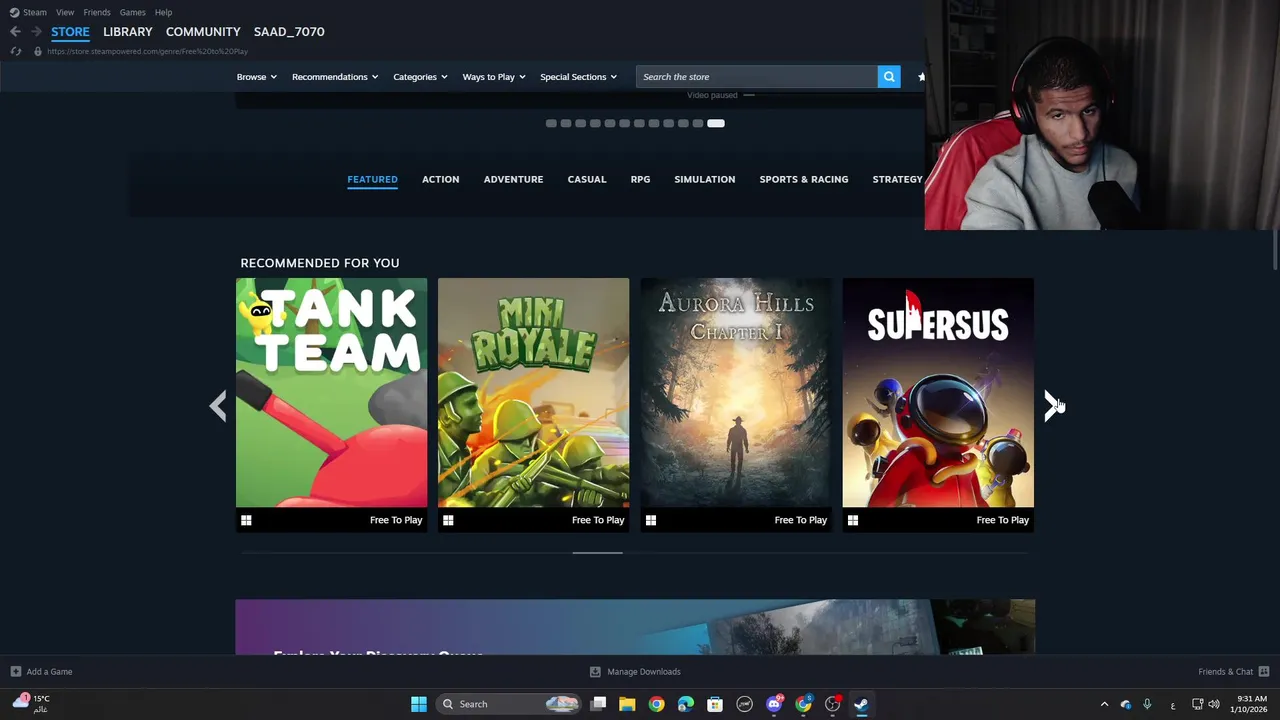Click the Steam logo in the menu bar

coord(14,12)
